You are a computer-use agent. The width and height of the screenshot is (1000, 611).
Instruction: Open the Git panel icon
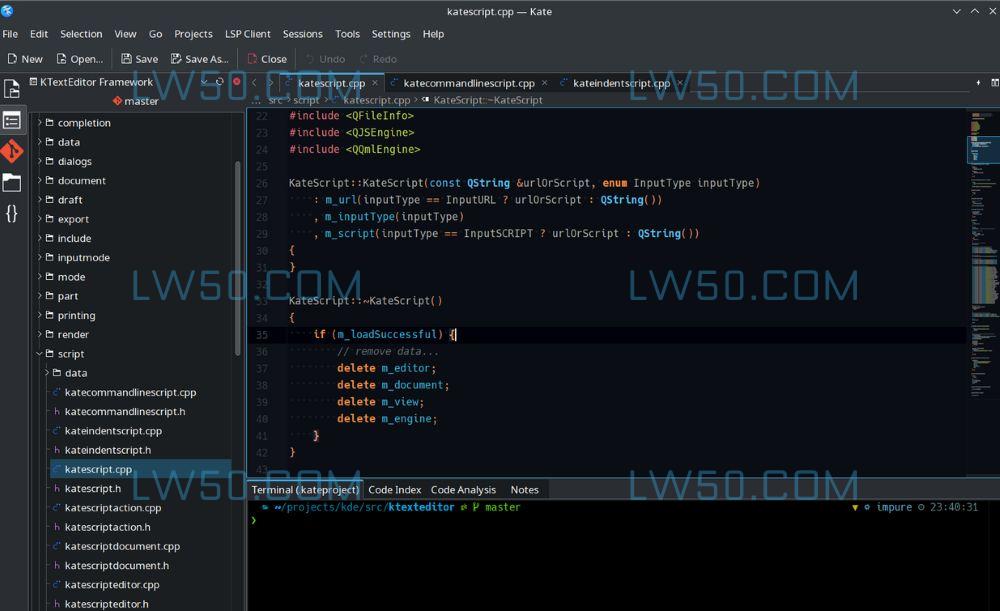(12, 151)
